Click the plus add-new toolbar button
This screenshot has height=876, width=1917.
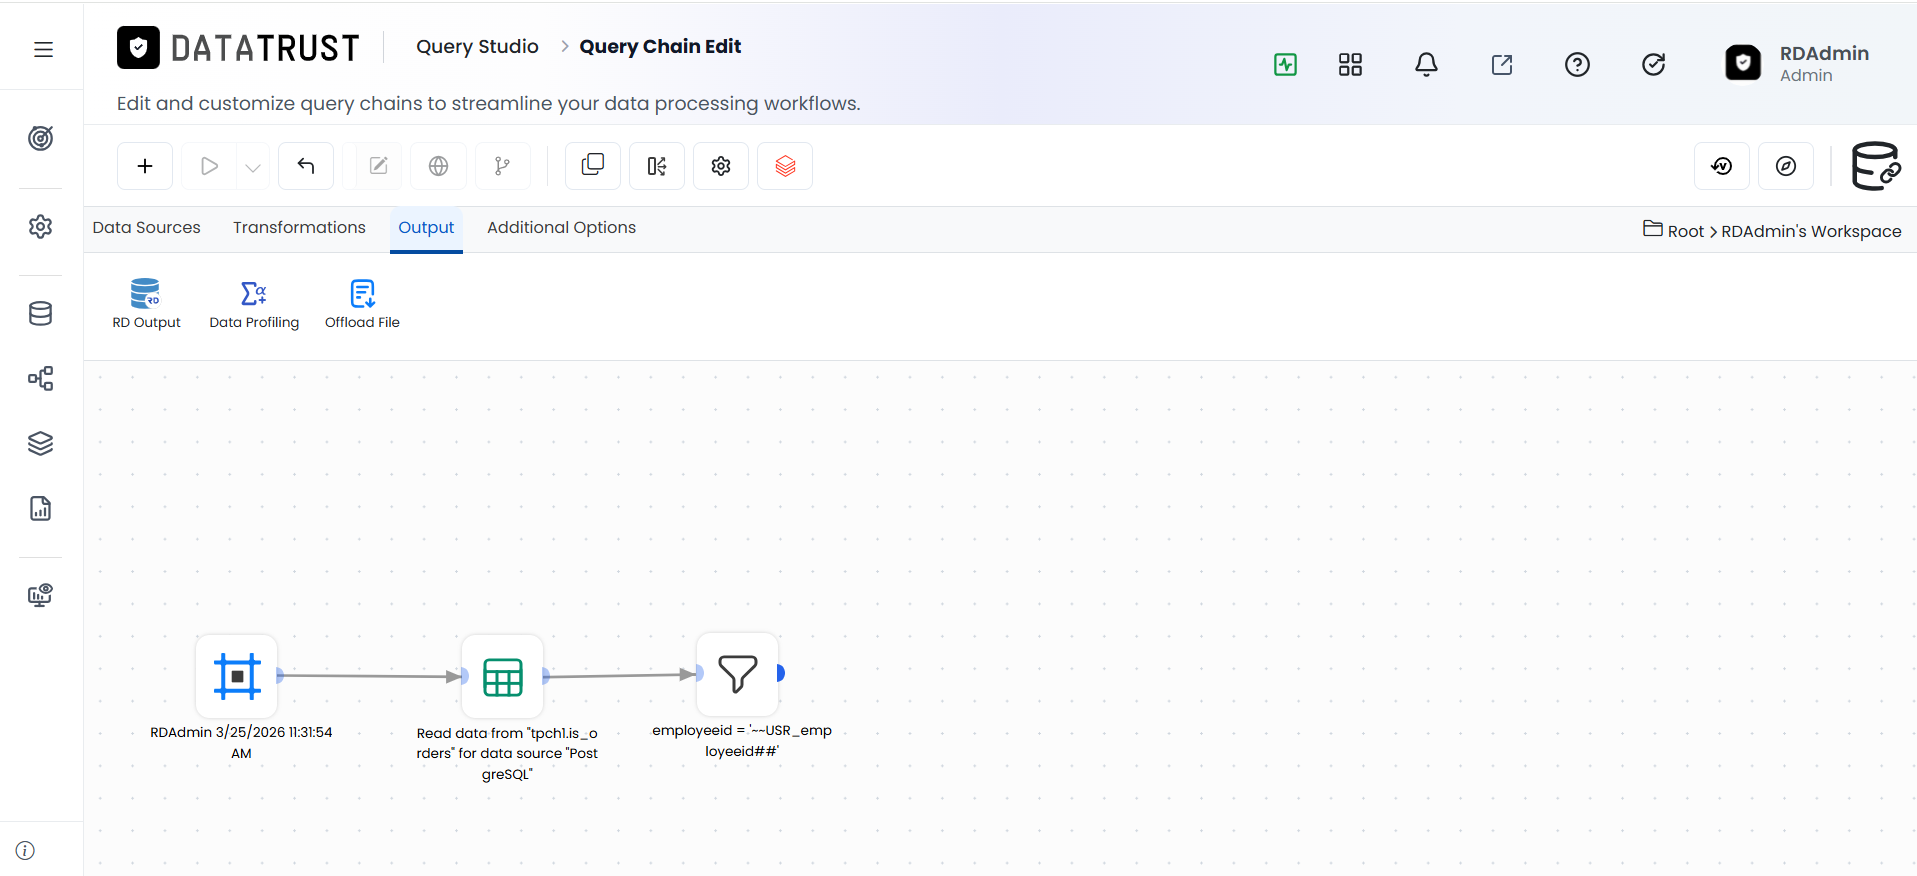[145, 166]
